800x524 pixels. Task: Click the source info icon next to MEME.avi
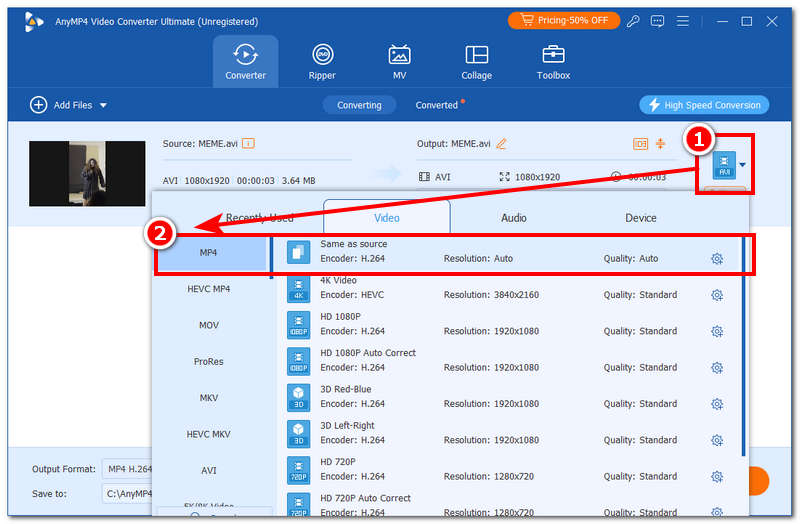(248, 144)
